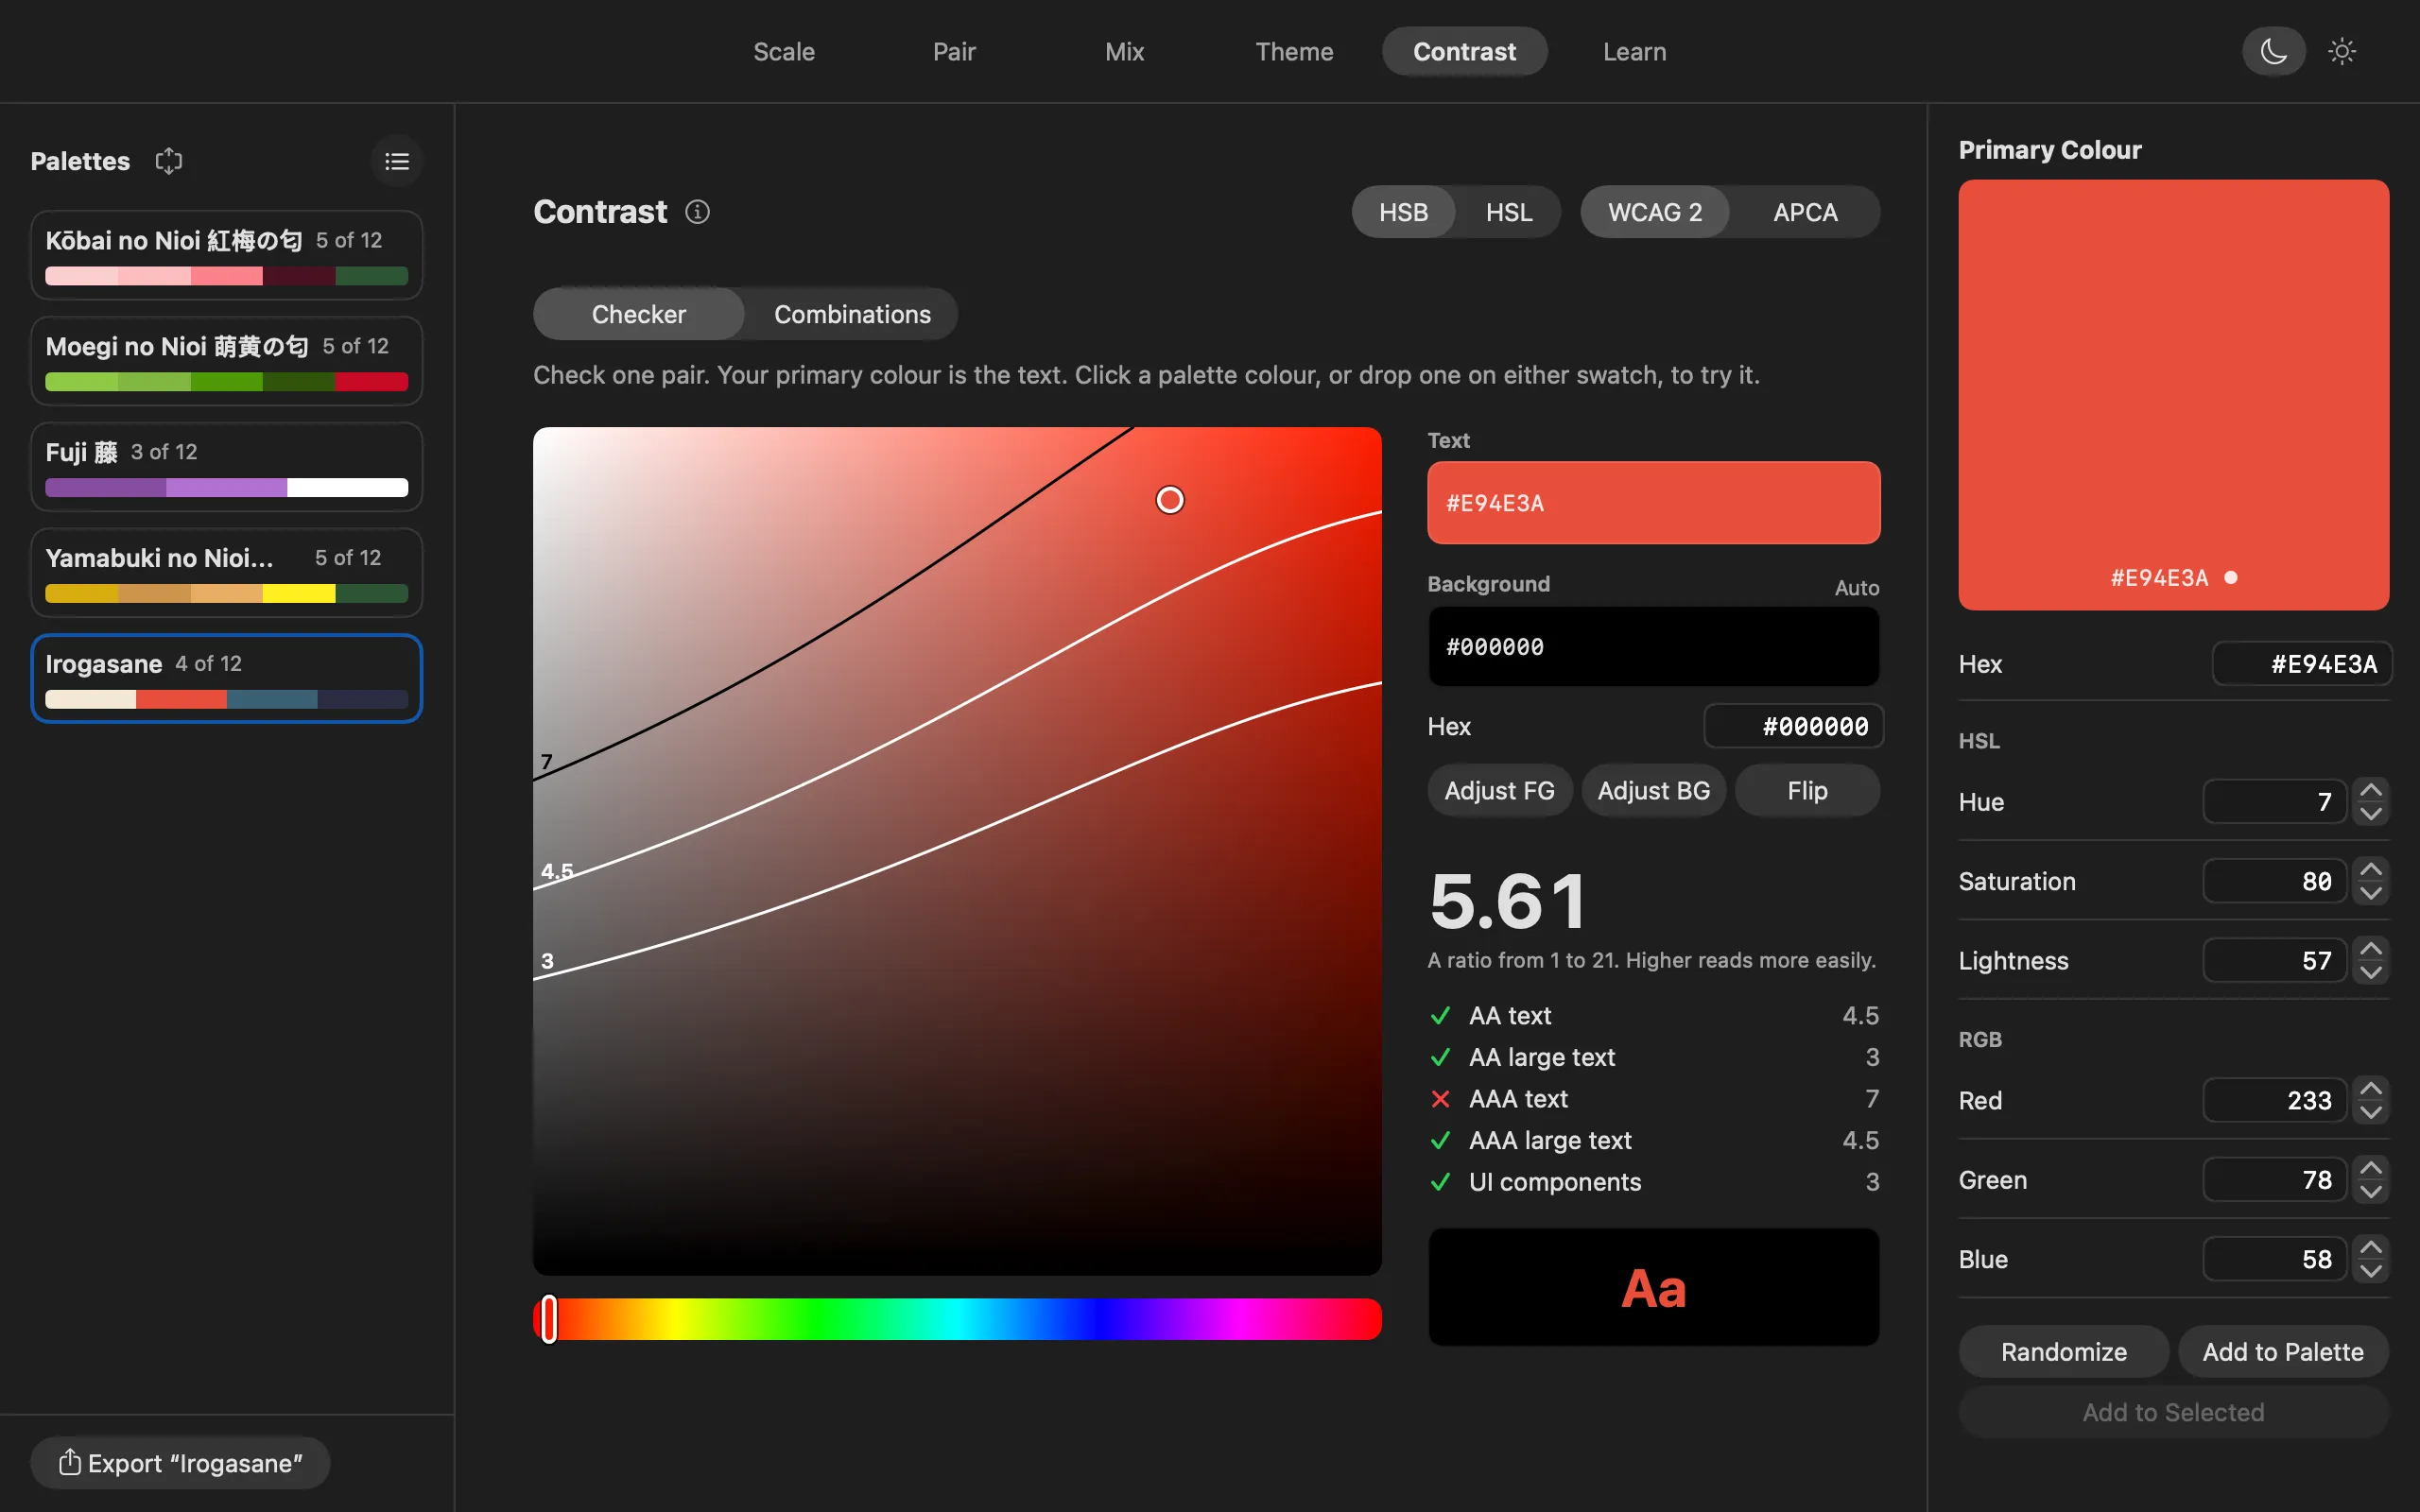Increase Saturation with up arrow
Viewport: 2420px width, 1512px height.
pyautogui.click(x=2370, y=869)
